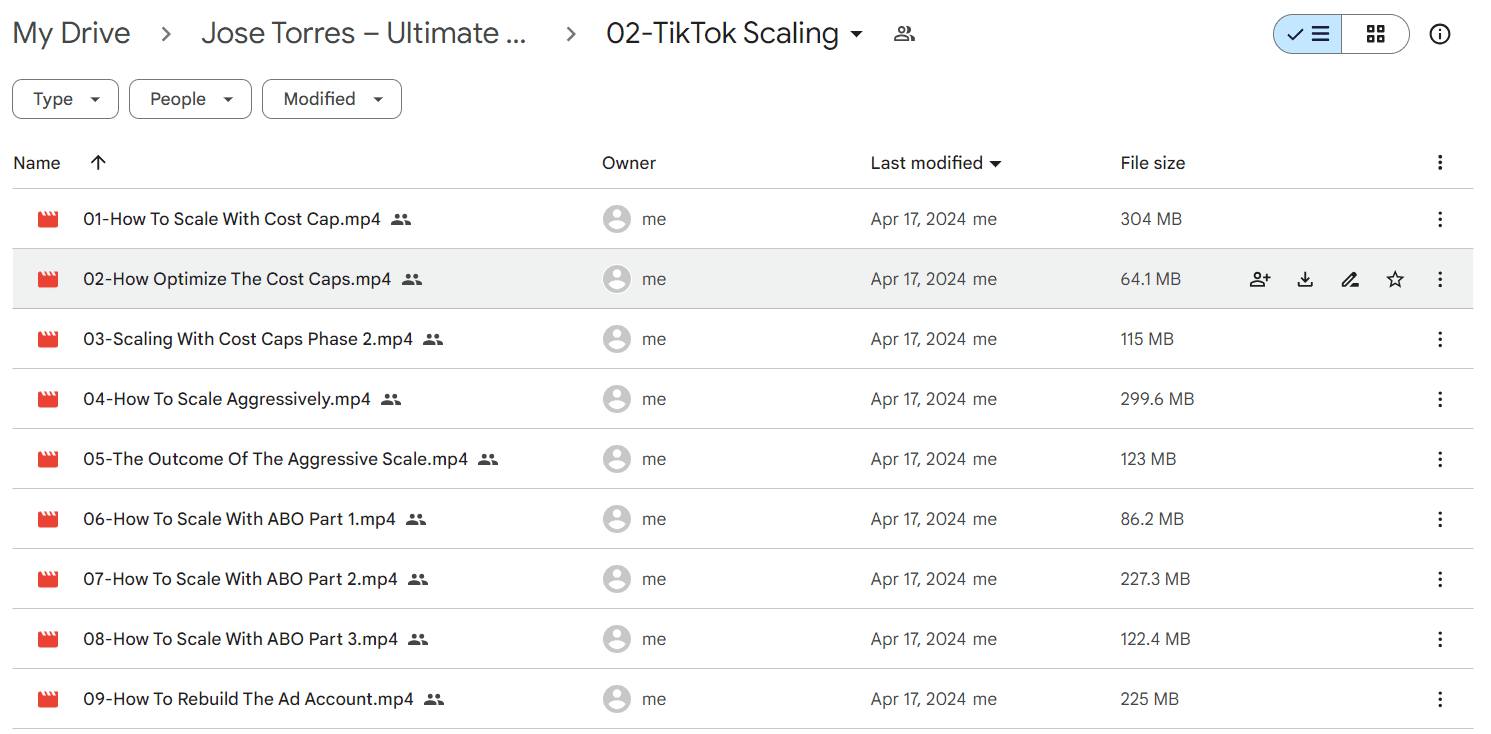Image resolution: width=1491 pixels, height=734 pixels.
Task: Click video icon of 04-How To Scale Aggressively
Action: point(48,400)
